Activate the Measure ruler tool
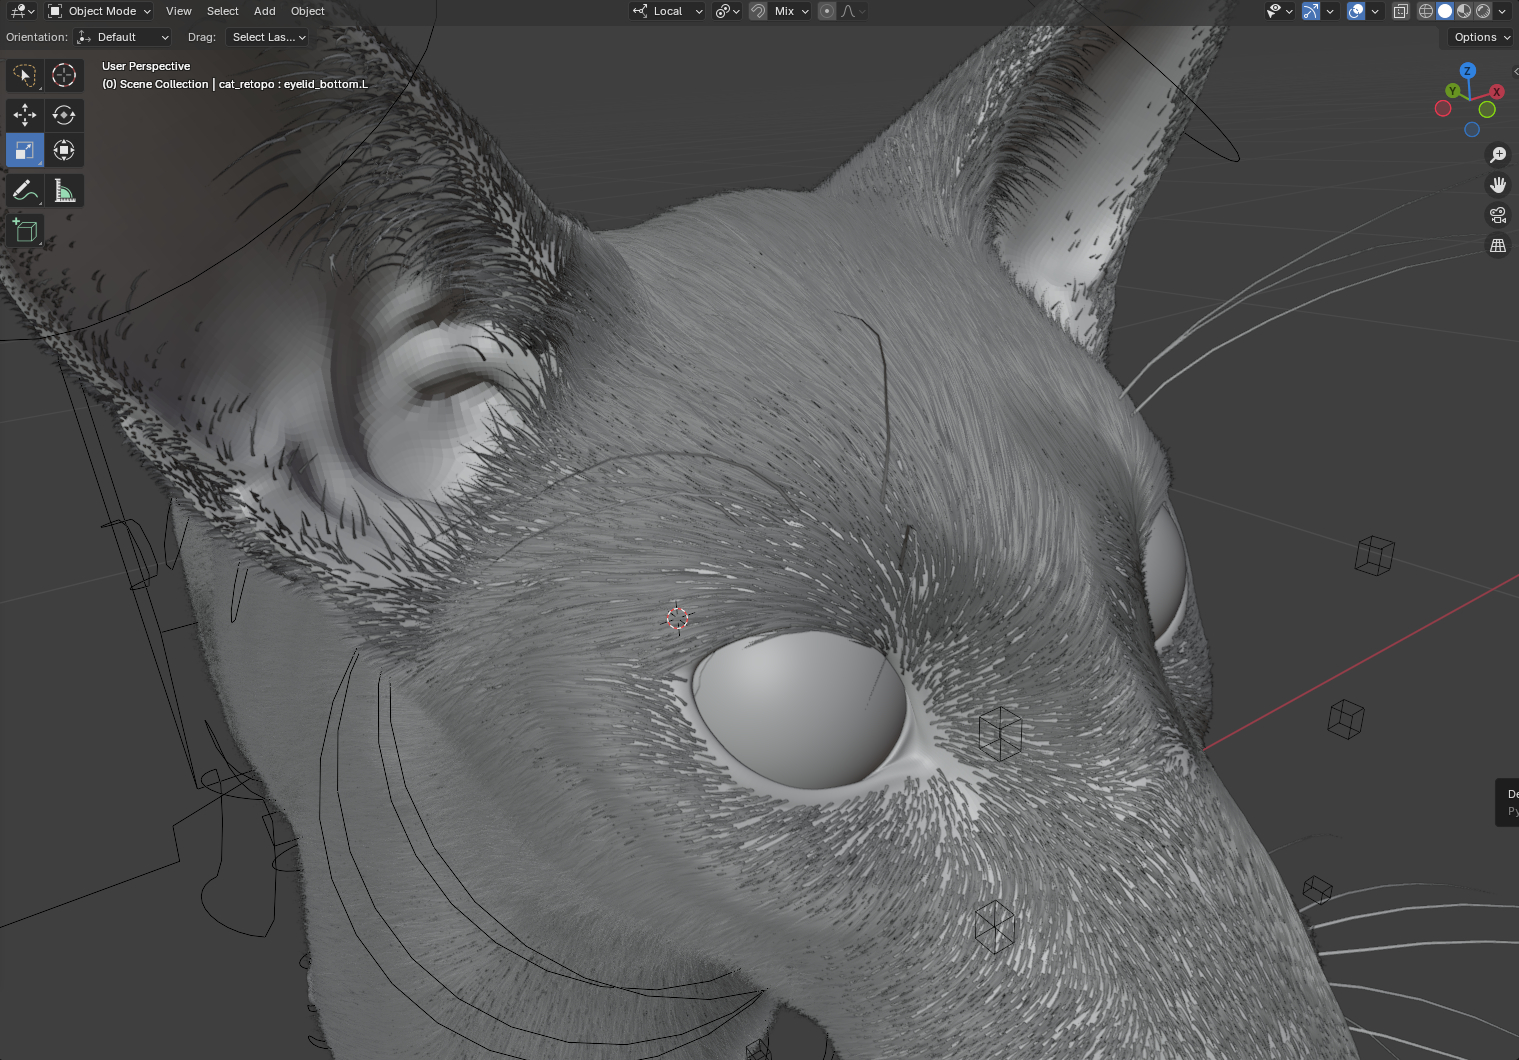The height and width of the screenshot is (1060, 1519). coord(64,190)
